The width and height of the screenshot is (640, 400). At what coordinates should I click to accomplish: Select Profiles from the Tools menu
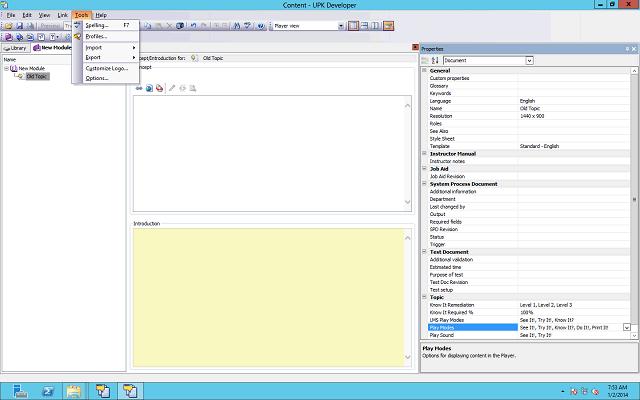pos(96,36)
